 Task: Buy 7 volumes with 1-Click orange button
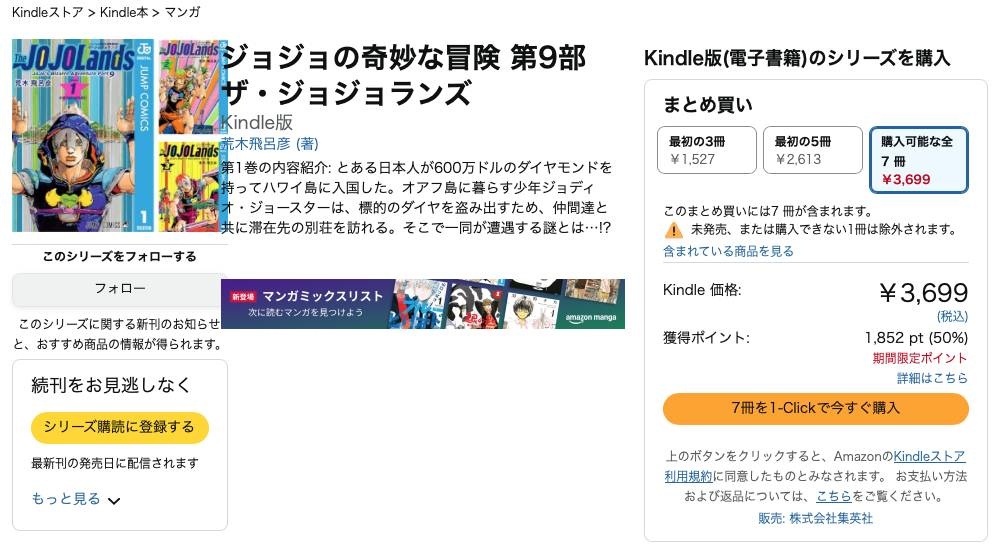pyautogui.click(x=816, y=408)
